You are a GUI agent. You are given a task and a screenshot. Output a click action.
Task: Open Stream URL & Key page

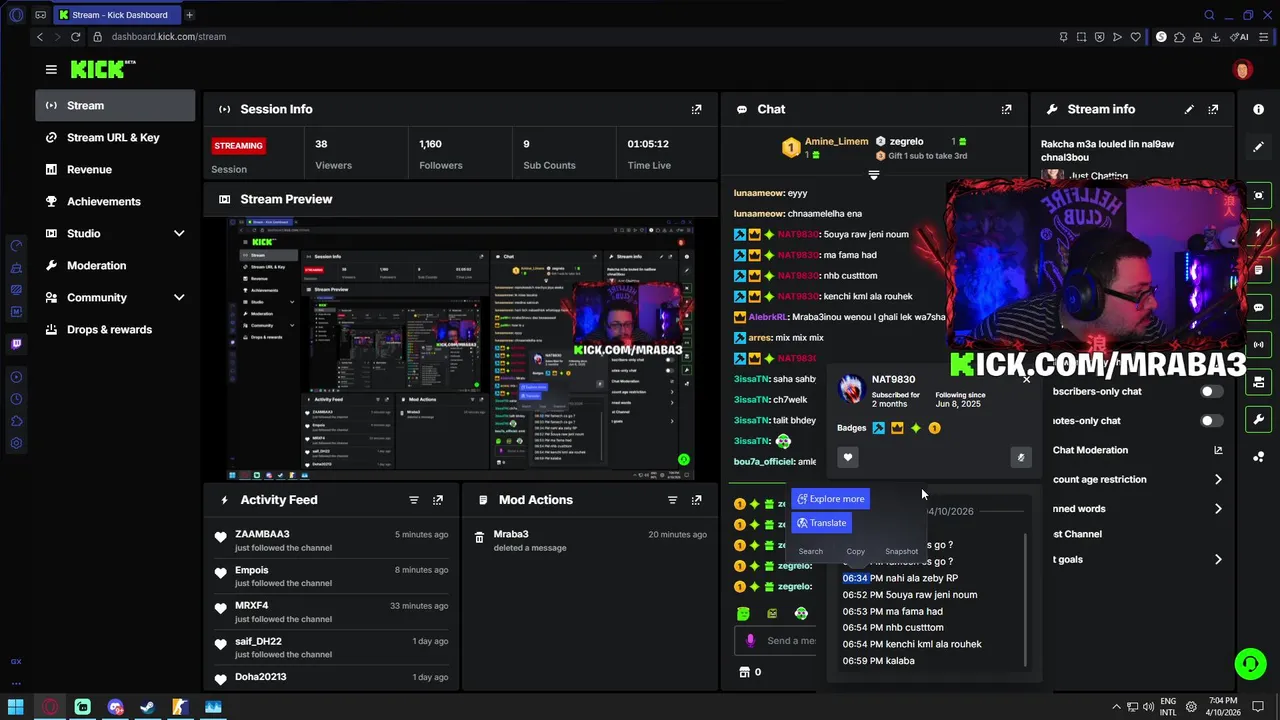coord(115,138)
